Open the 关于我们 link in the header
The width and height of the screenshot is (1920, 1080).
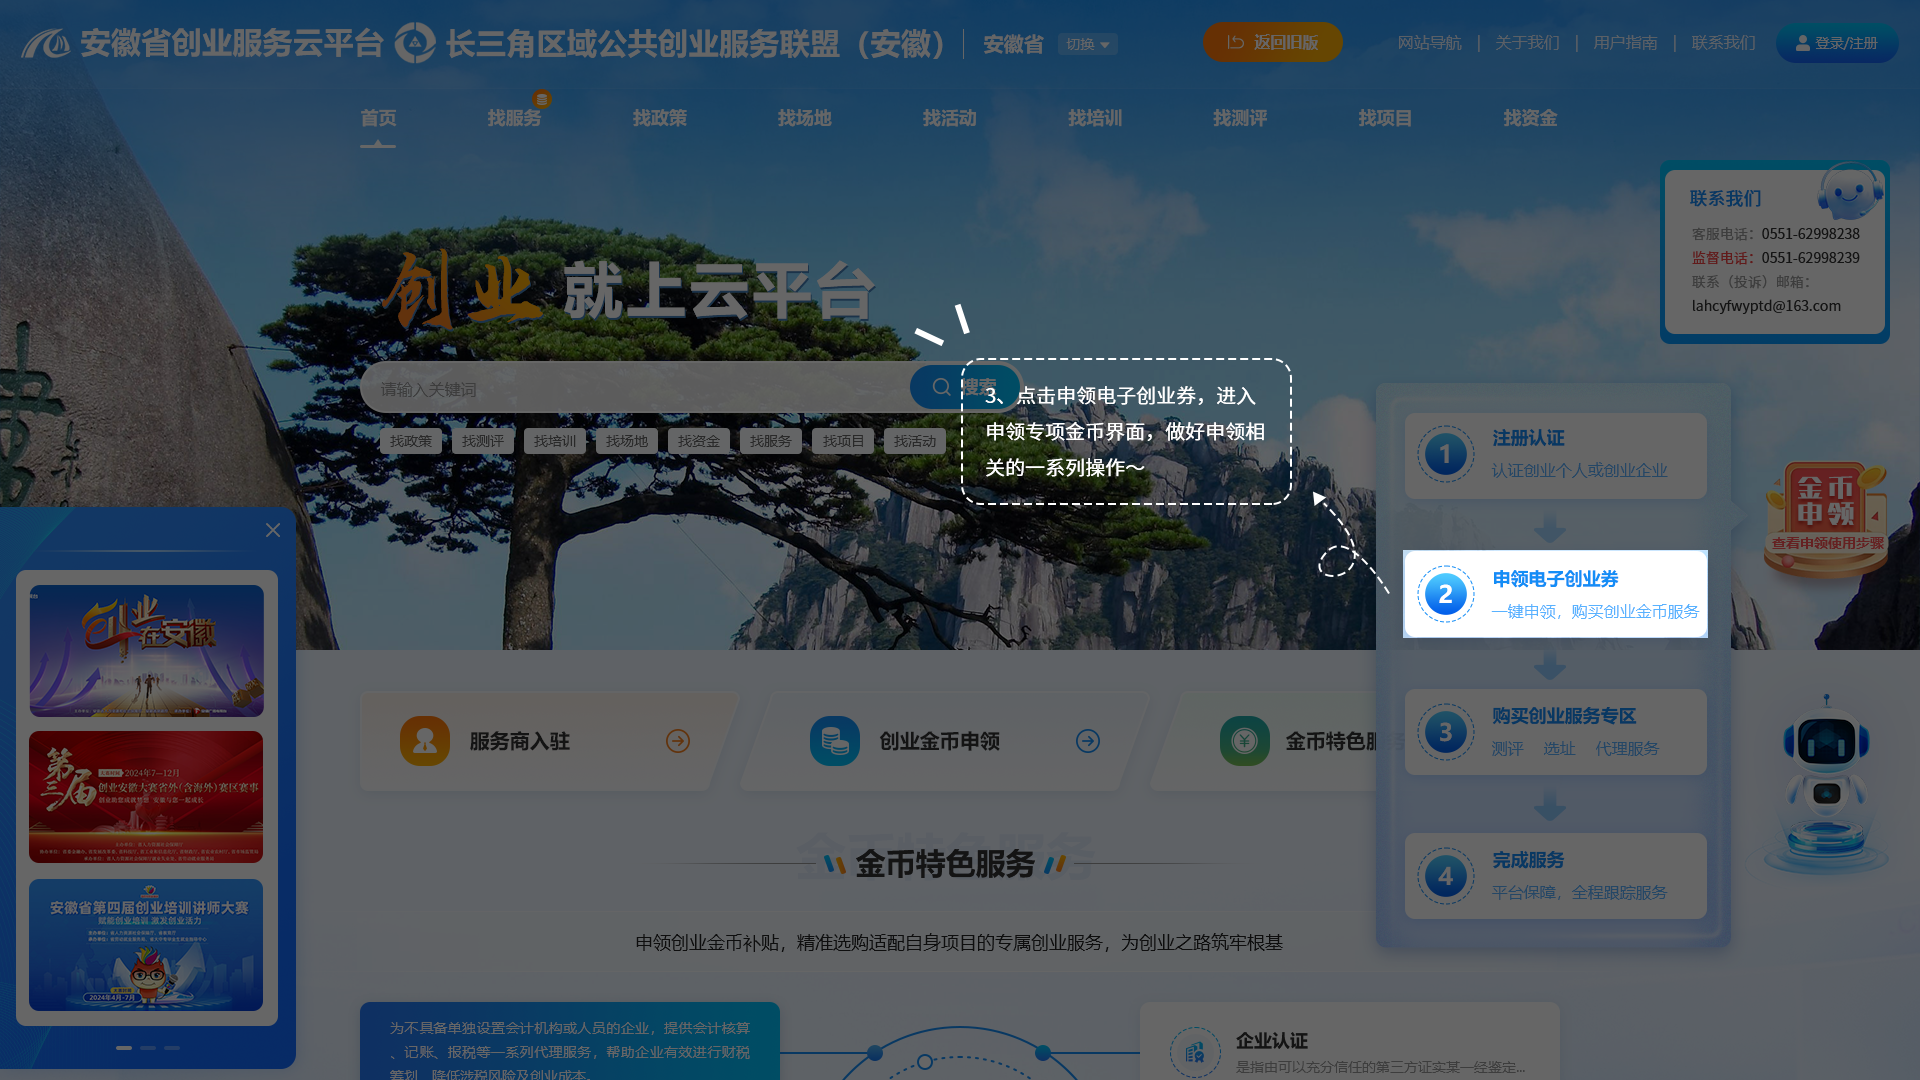click(x=1527, y=43)
